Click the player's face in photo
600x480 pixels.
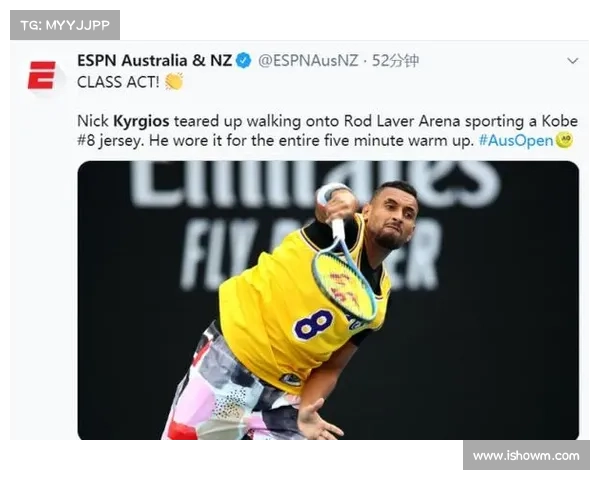(392, 216)
